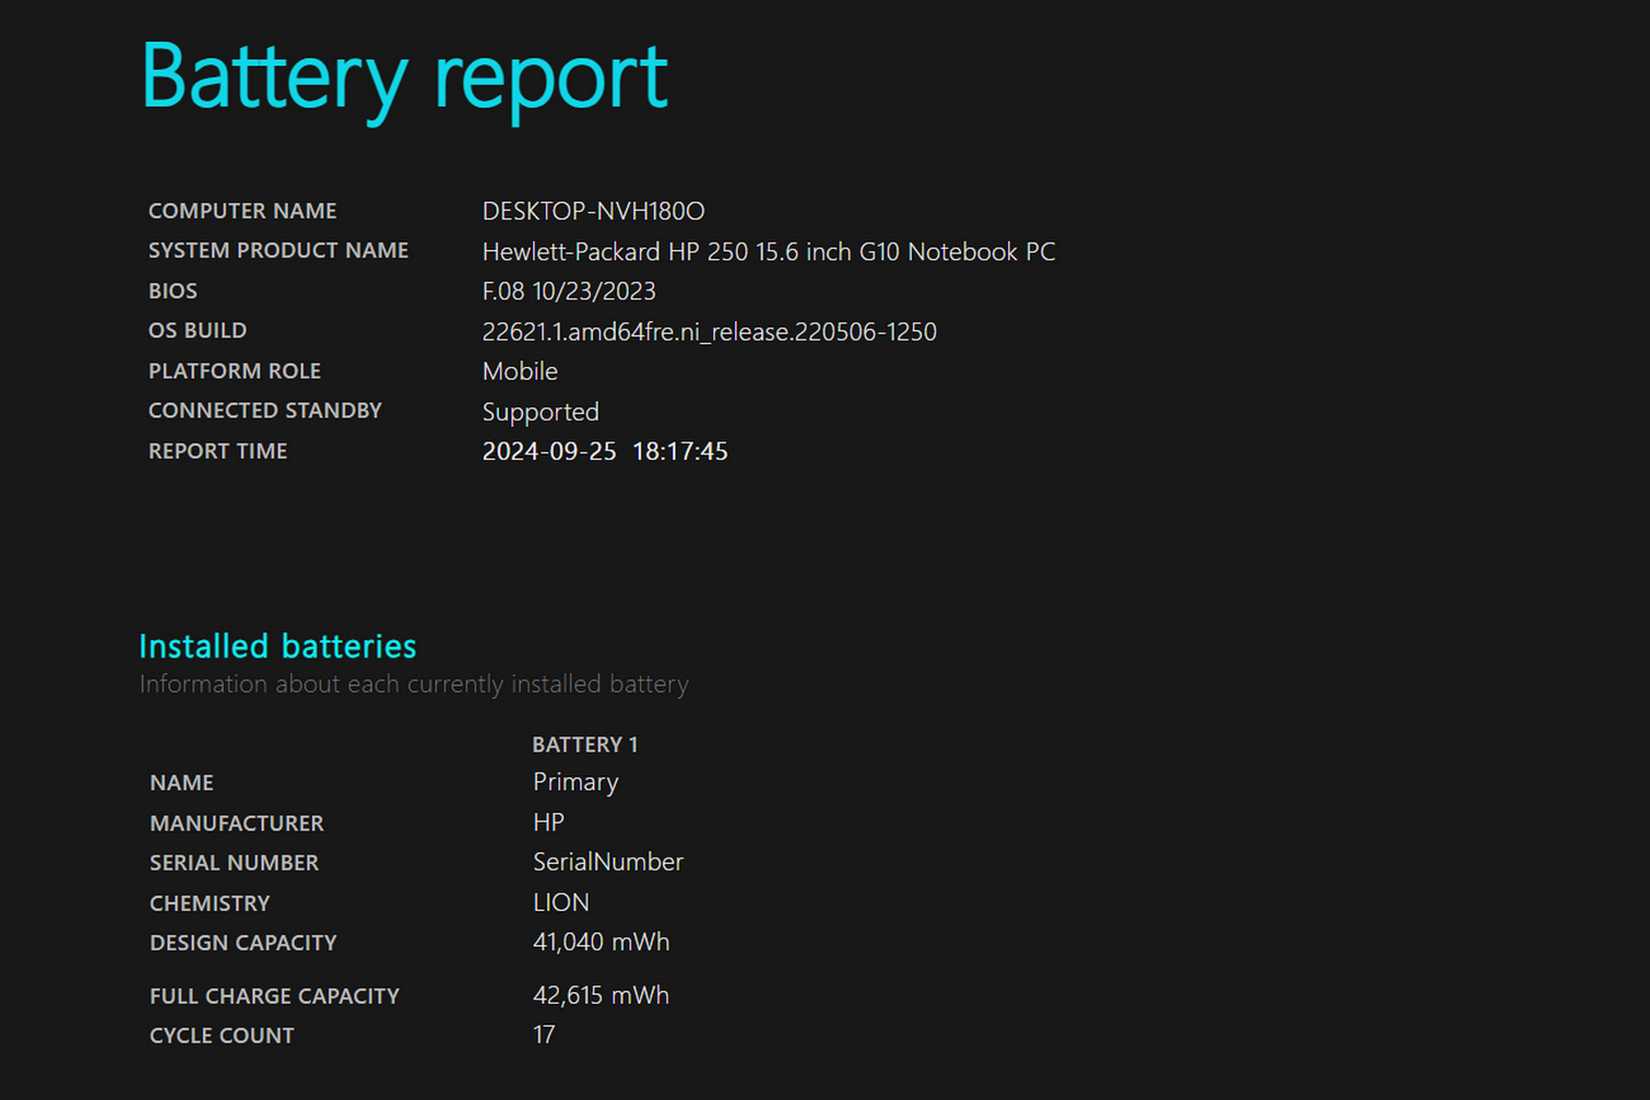Viewport: 1650px width, 1100px height.
Task: Select the cycle count value 17
Action: [x=543, y=1035]
